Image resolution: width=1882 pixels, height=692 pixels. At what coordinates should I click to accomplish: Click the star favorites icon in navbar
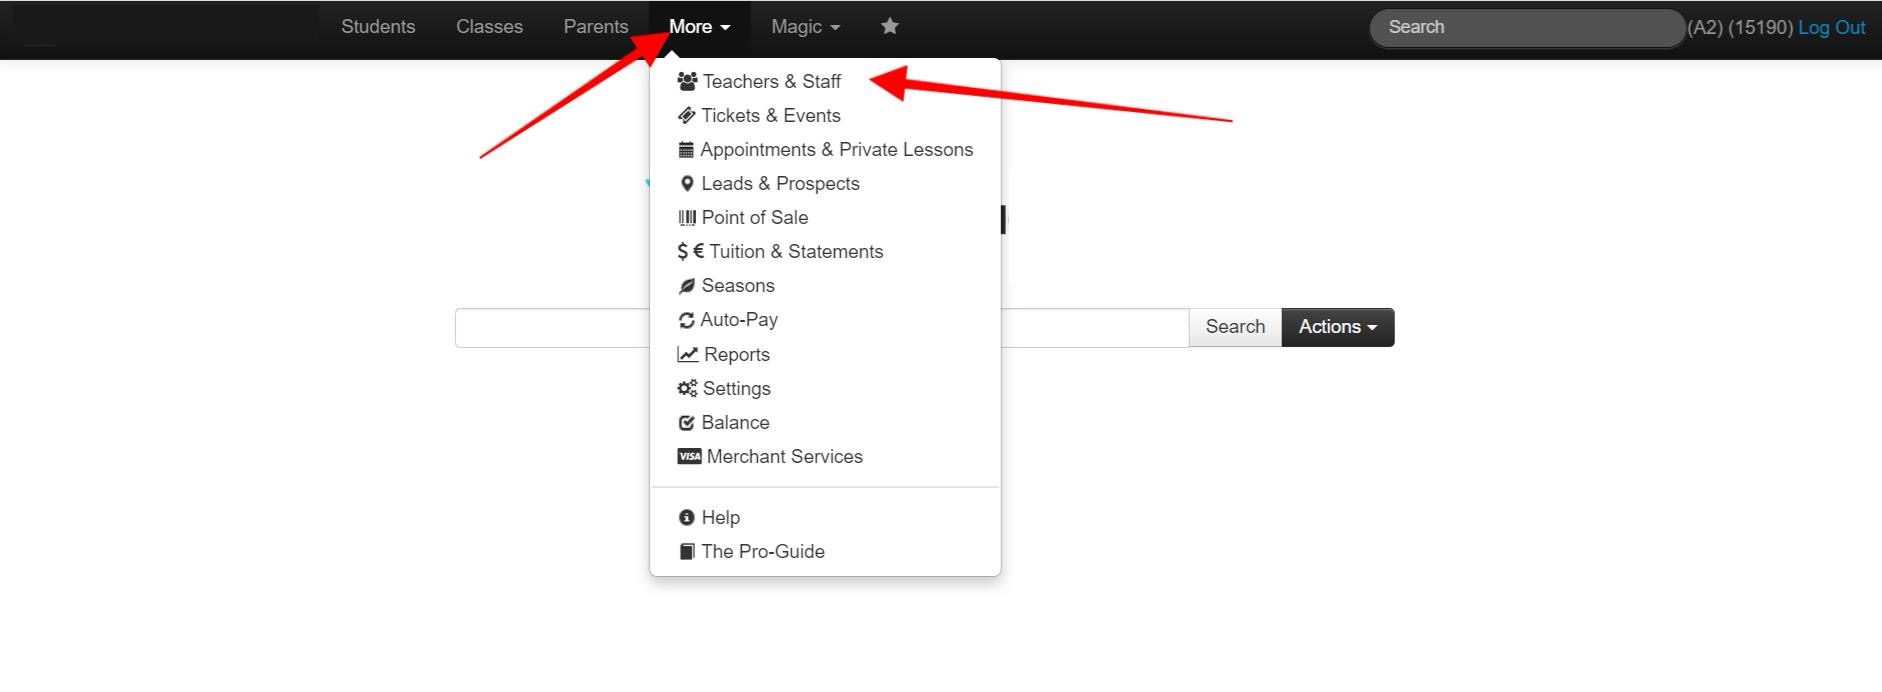coord(889,26)
